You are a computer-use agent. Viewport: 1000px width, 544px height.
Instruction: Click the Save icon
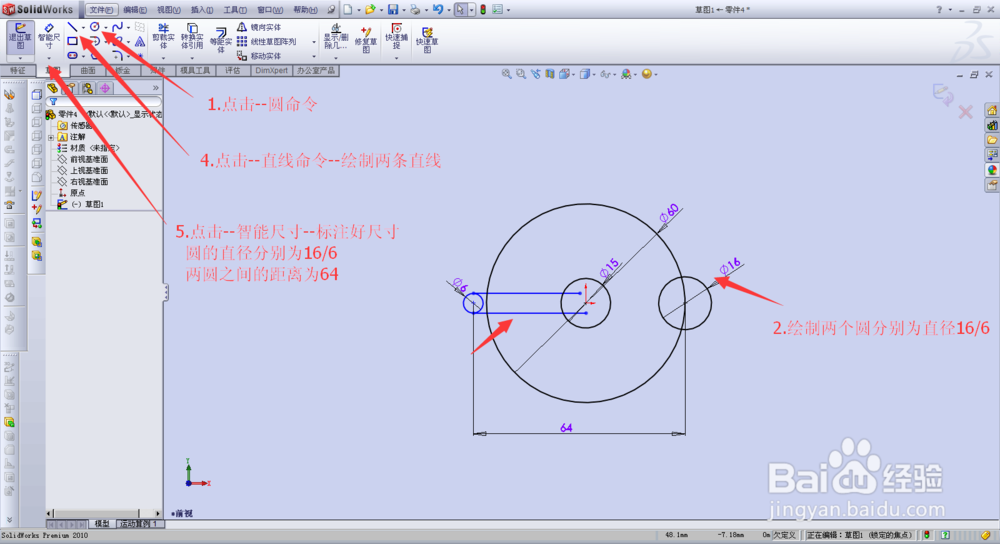(x=393, y=10)
